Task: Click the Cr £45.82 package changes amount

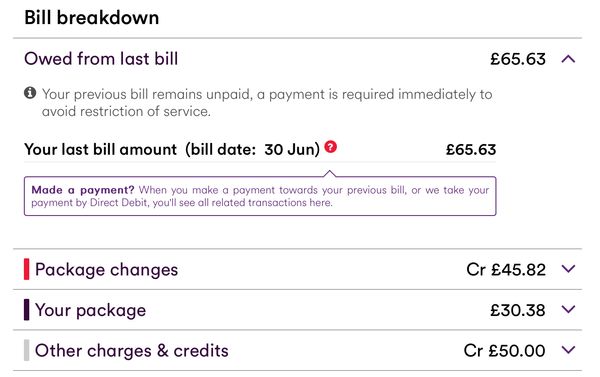Action: (x=506, y=269)
